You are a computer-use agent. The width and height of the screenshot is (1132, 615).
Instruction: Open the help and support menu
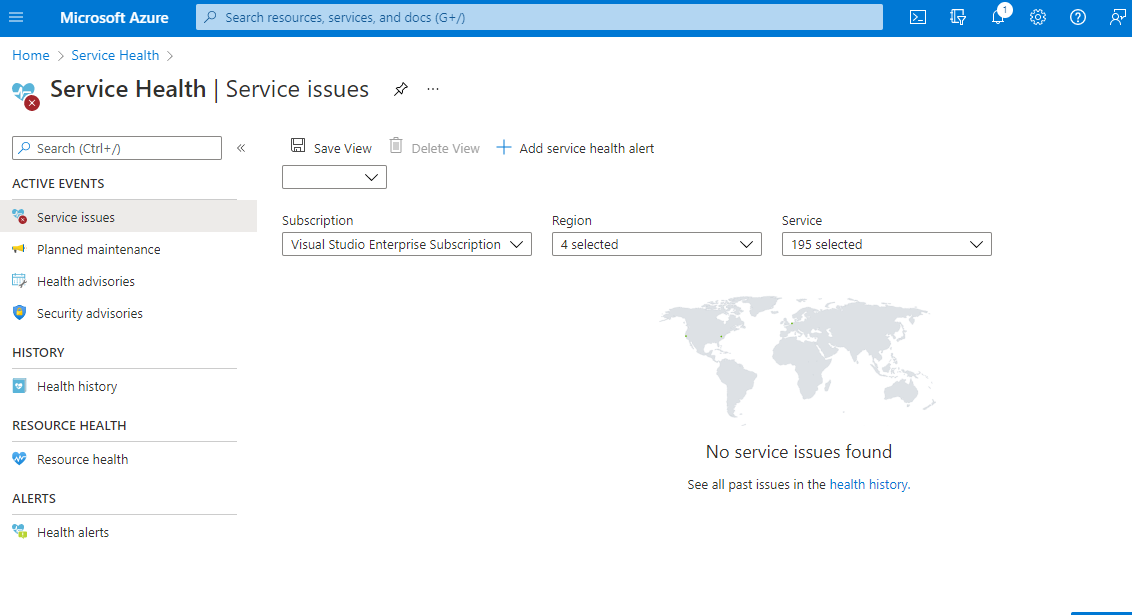pos(1077,17)
